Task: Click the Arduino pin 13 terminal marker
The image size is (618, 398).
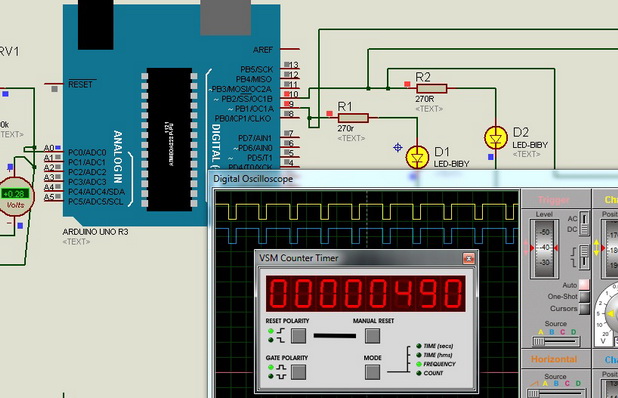Action: [287, 65]
